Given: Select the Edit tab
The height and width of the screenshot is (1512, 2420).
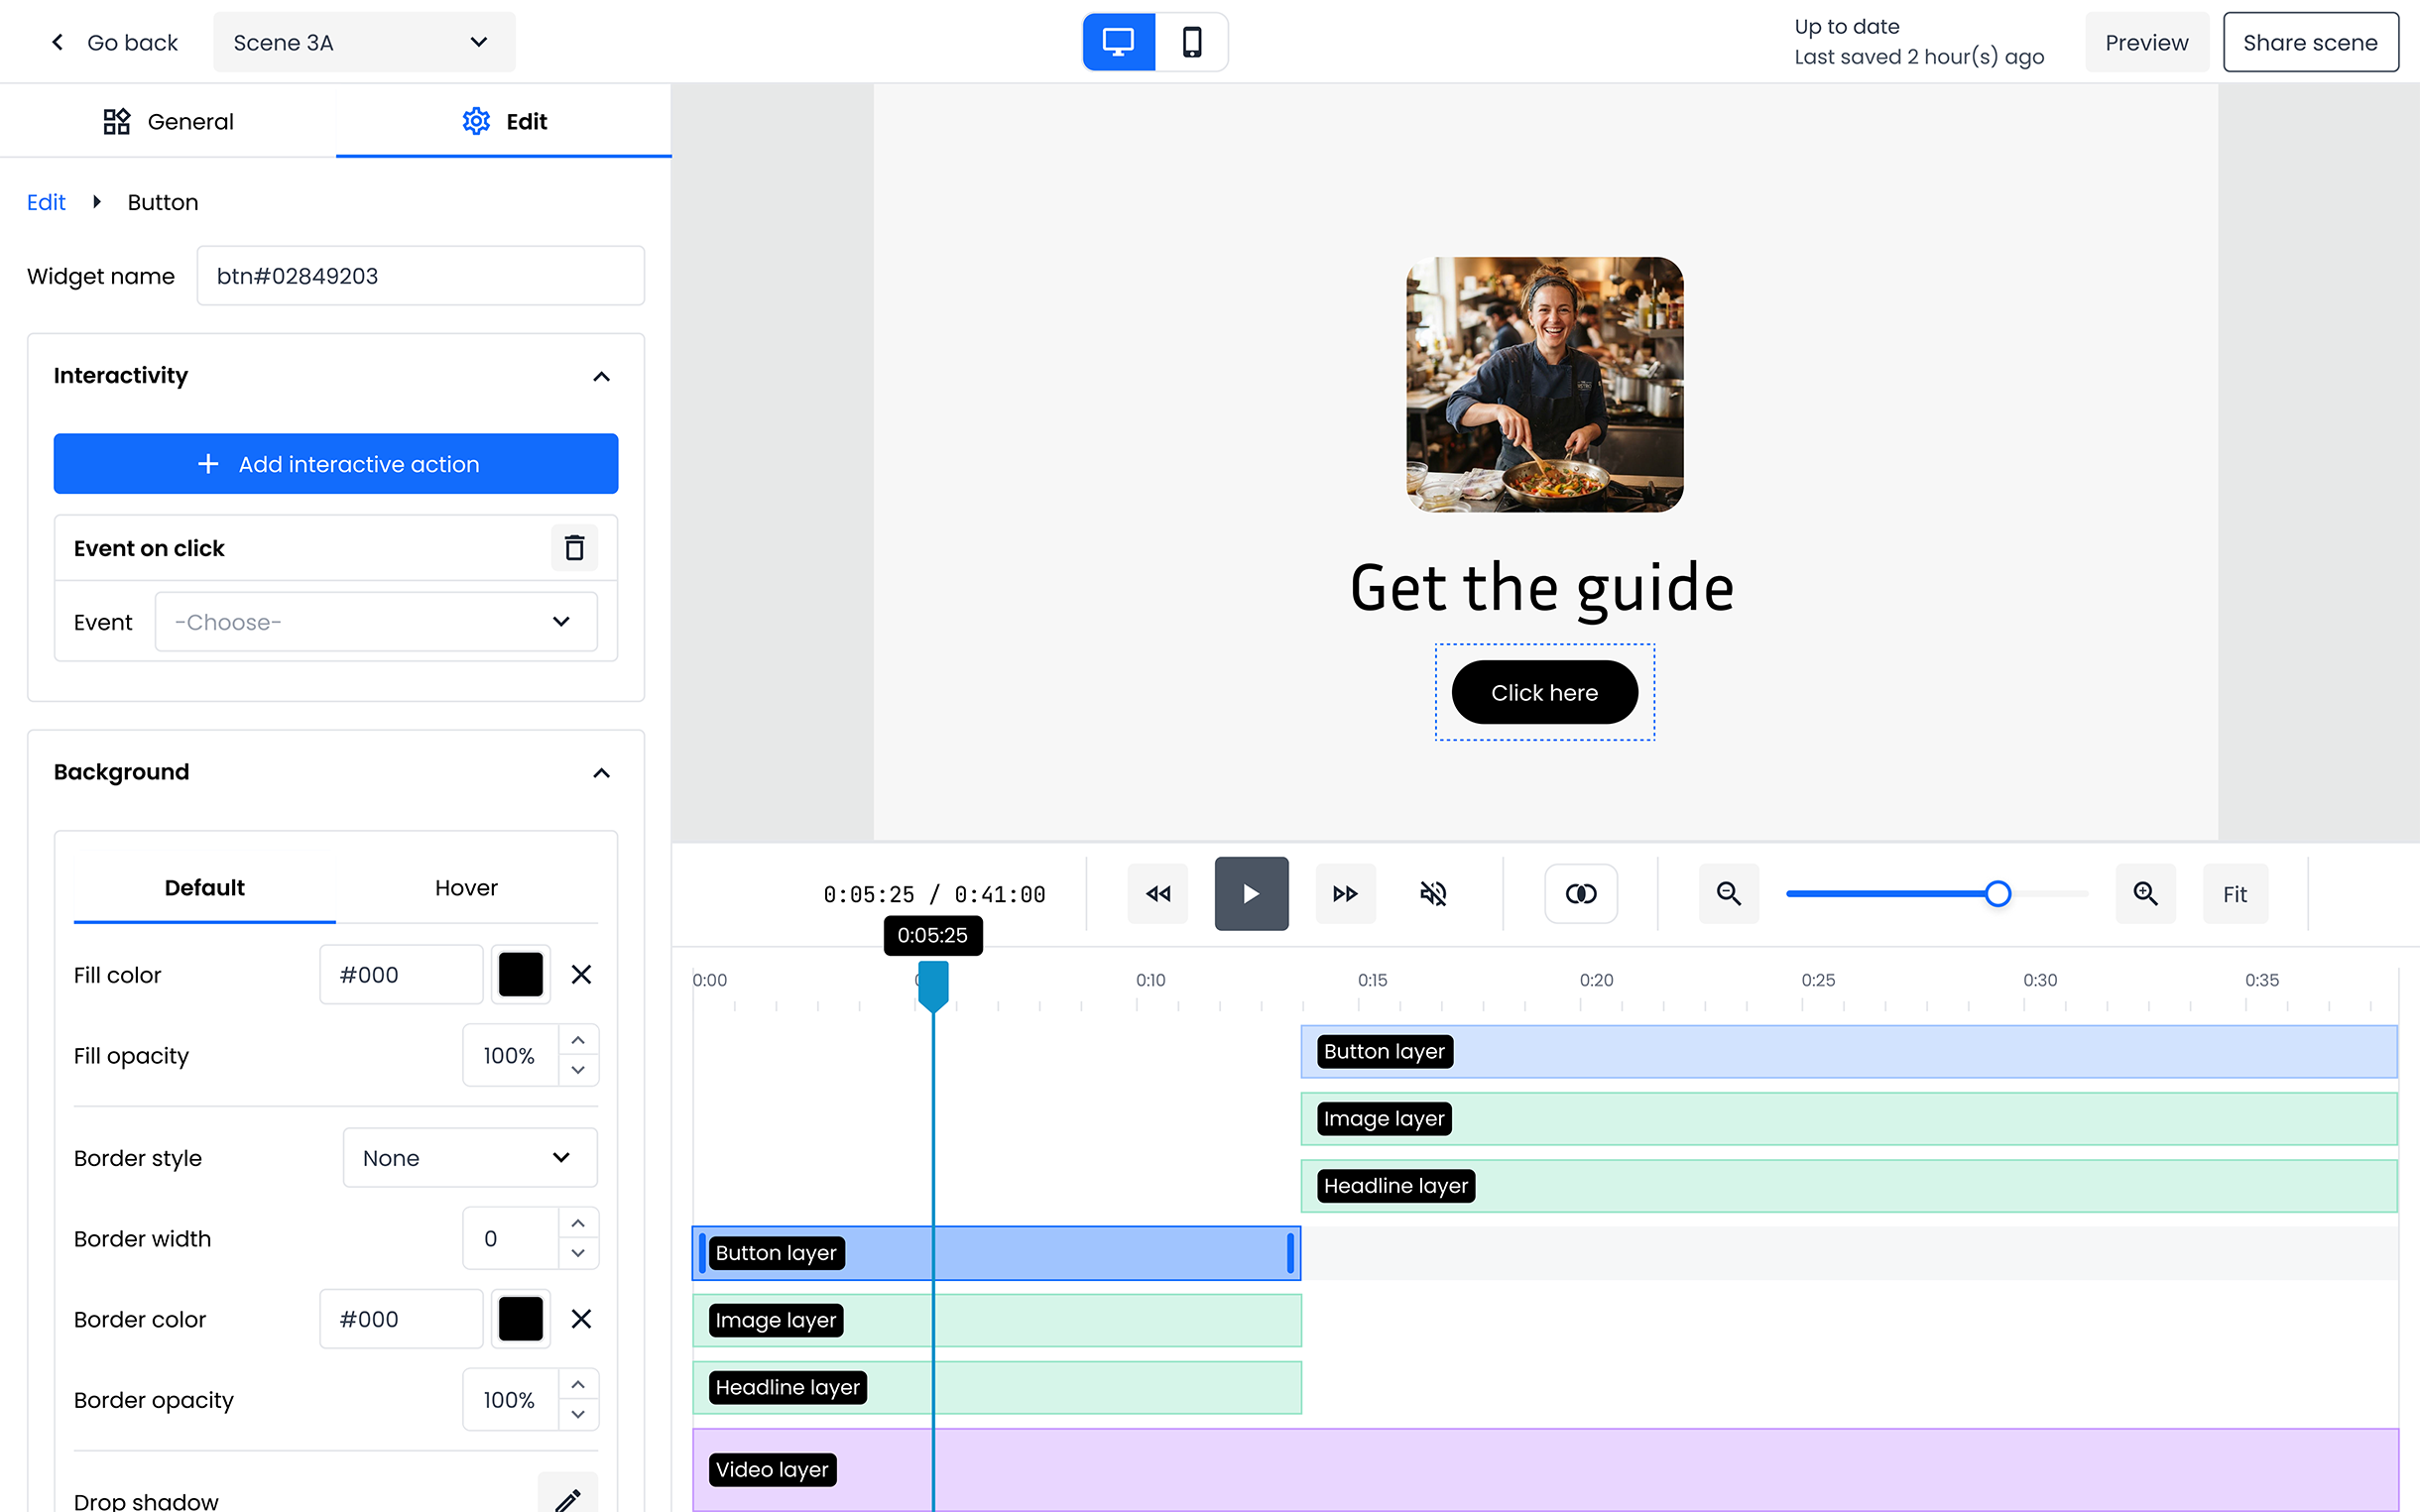Looking at the screenshot, I should [504, 121].
